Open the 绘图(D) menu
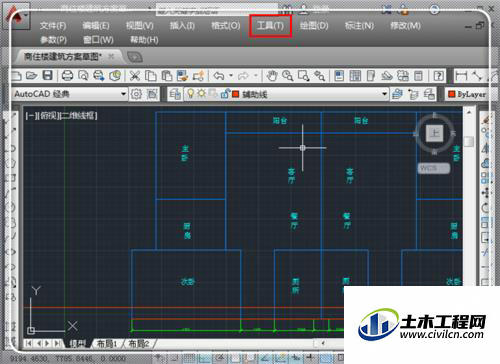 pos(314,26)
